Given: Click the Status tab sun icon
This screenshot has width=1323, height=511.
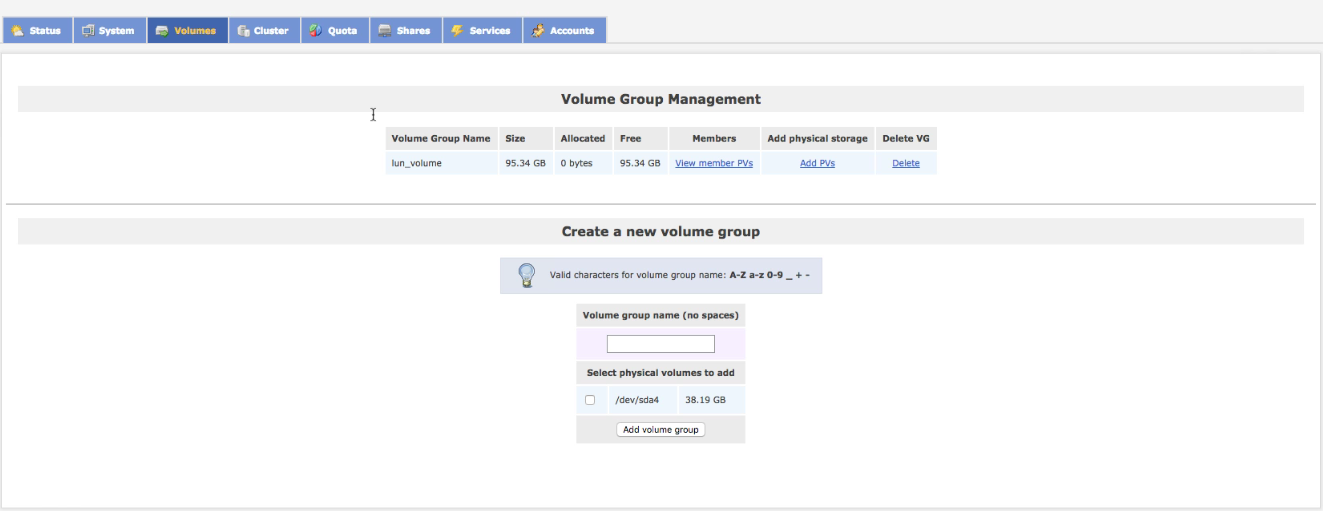Looking at the screenshot, I should pyautogui.click(x=18, y=31).
